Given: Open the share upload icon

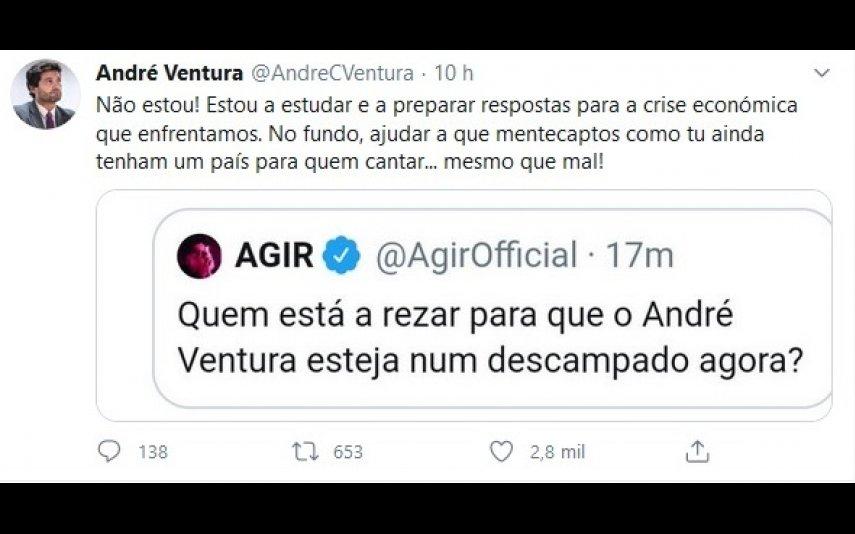Looking at the screenshot, I should pyautogui.click(x=697, y=452).
